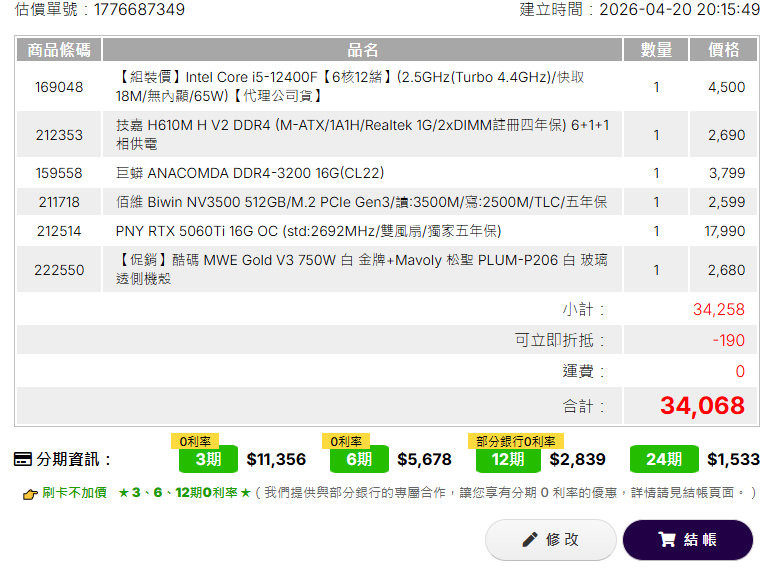Click the $5,678 installment amount

click(424, 459)
